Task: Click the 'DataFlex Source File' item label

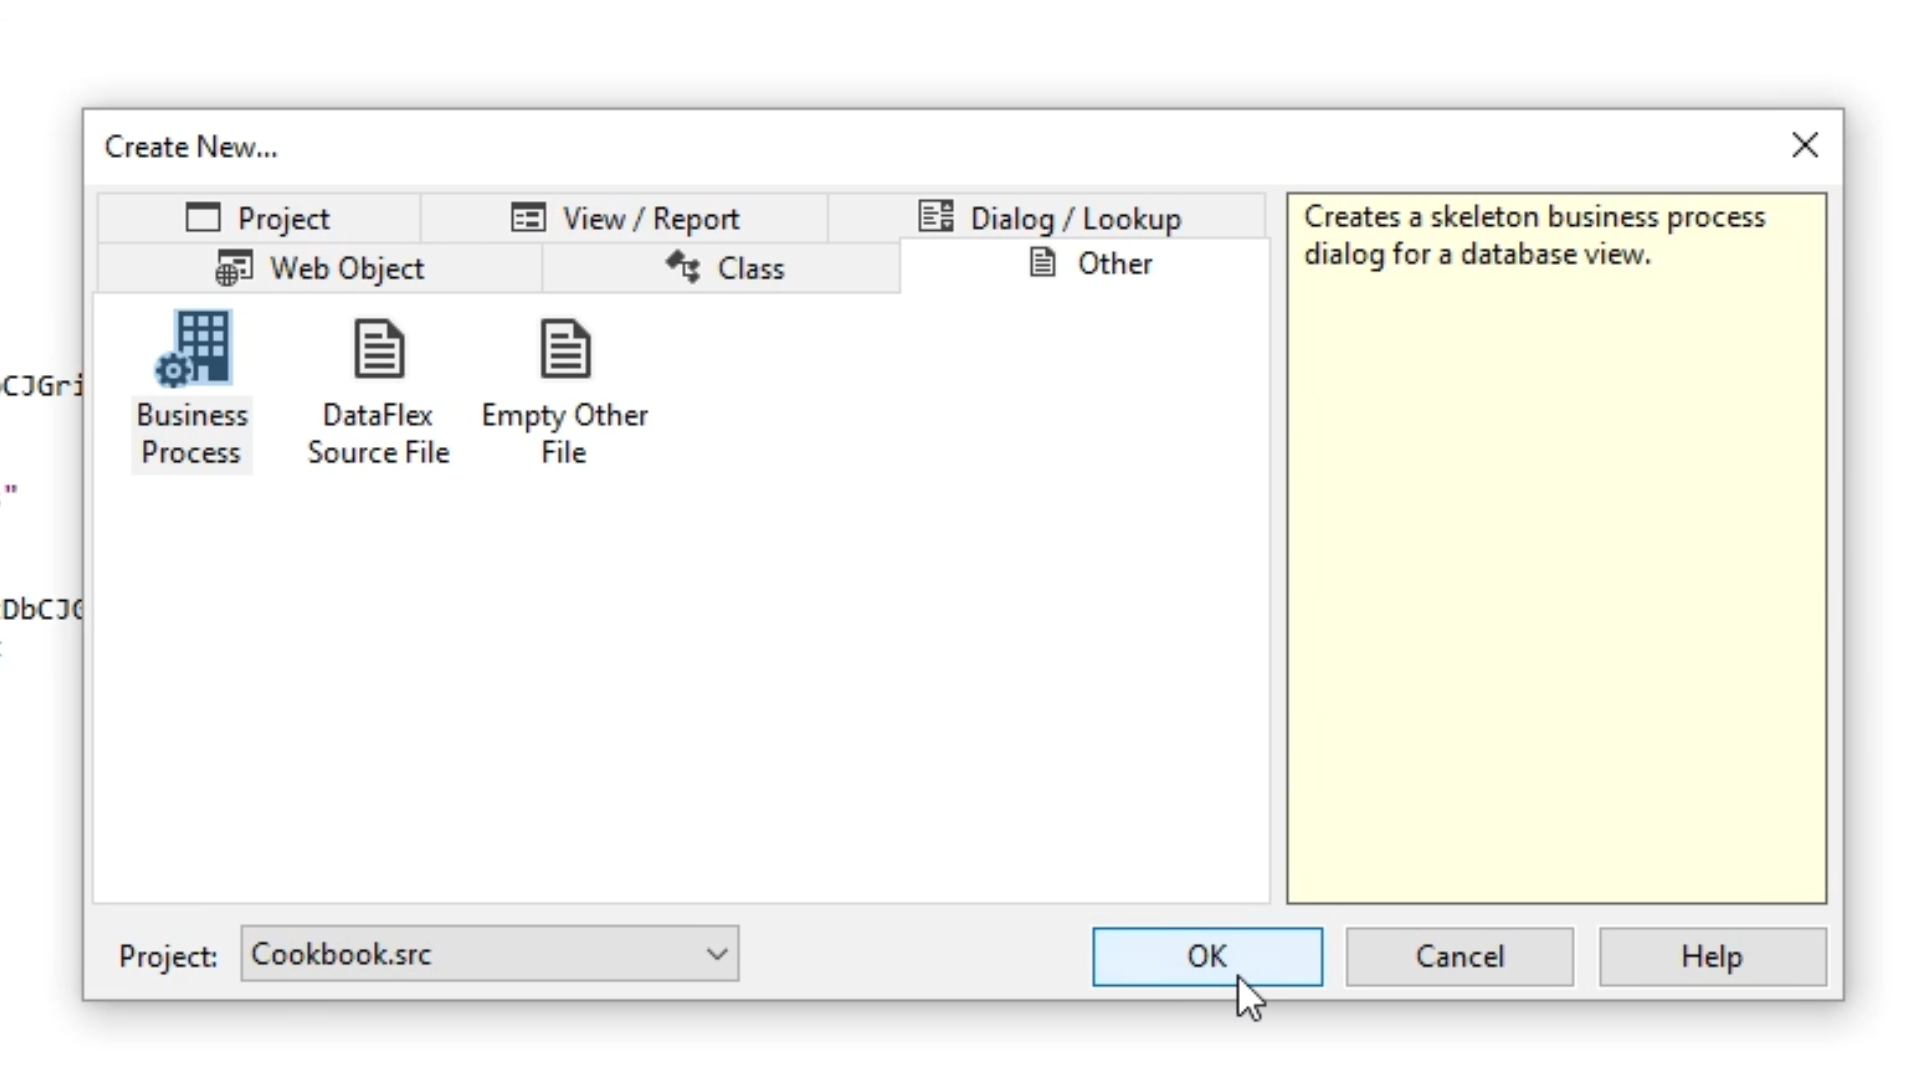Action: 378,434
